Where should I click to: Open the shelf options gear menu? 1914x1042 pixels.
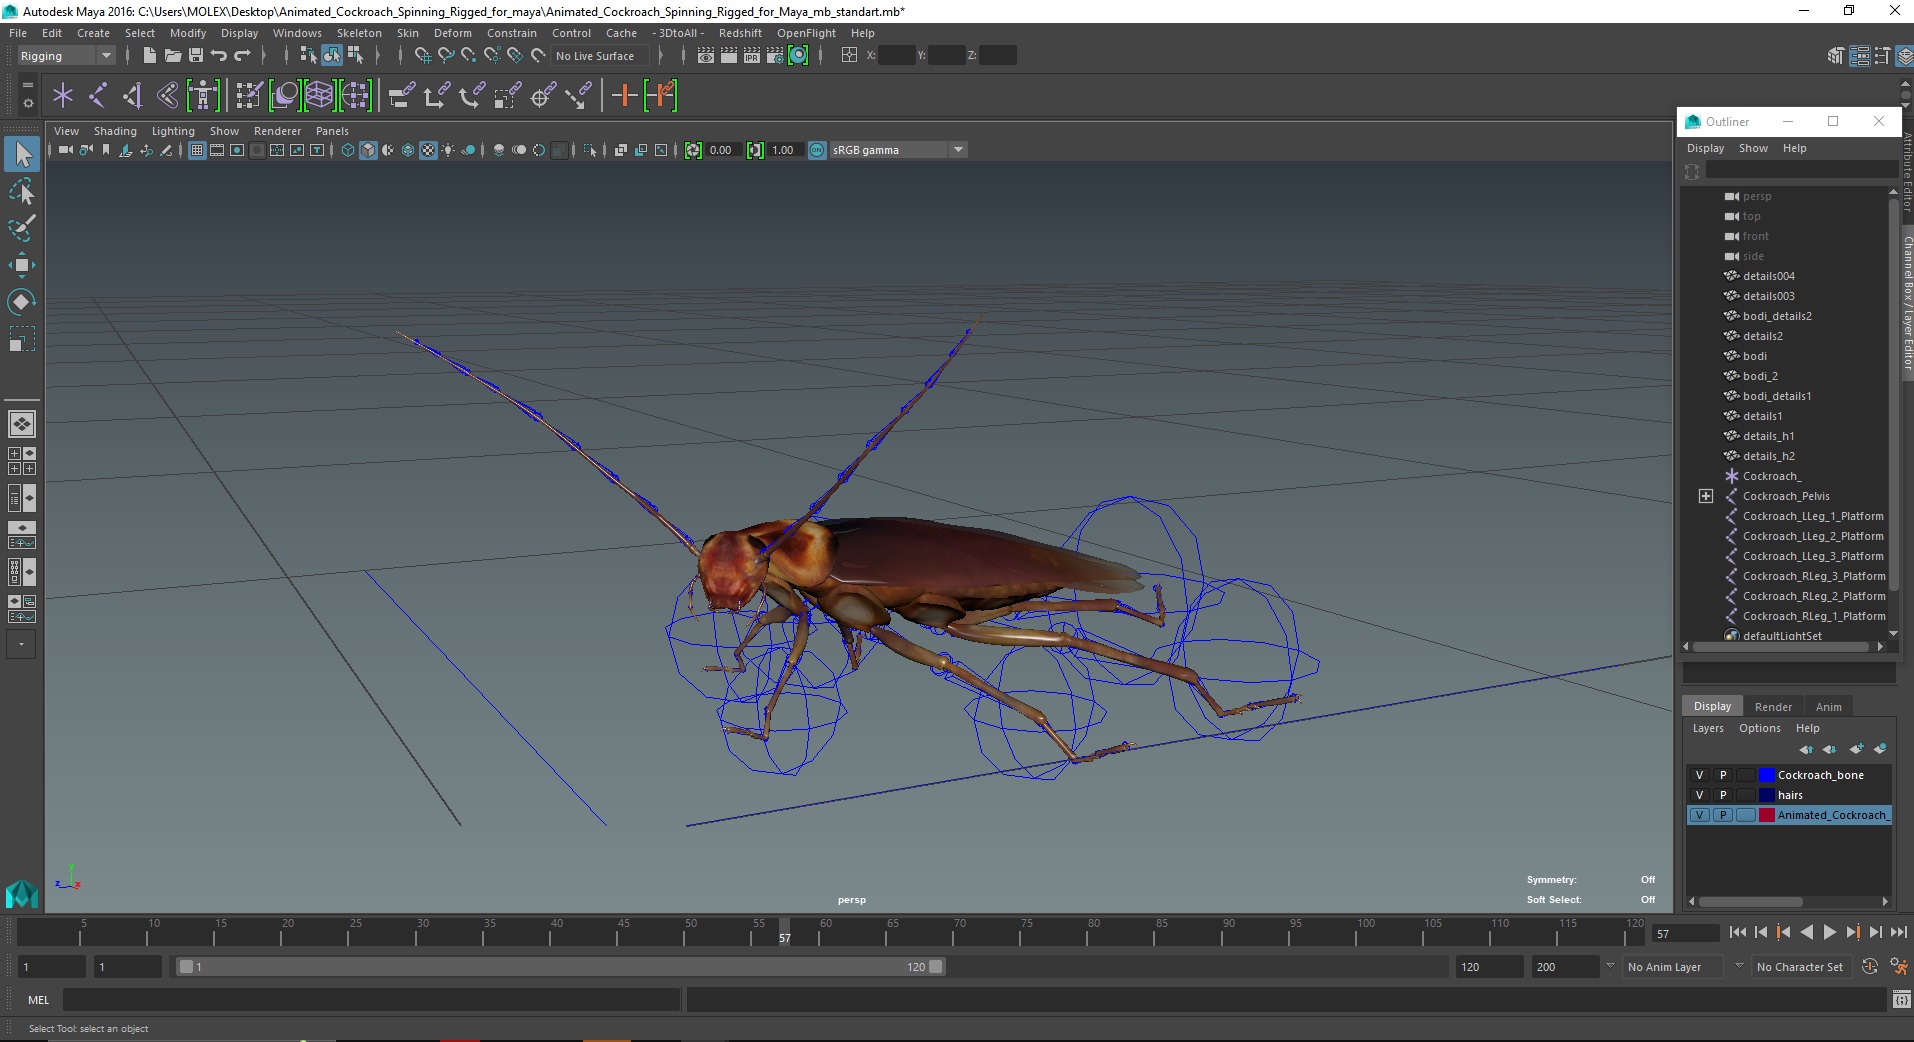(x=27, y=103)
